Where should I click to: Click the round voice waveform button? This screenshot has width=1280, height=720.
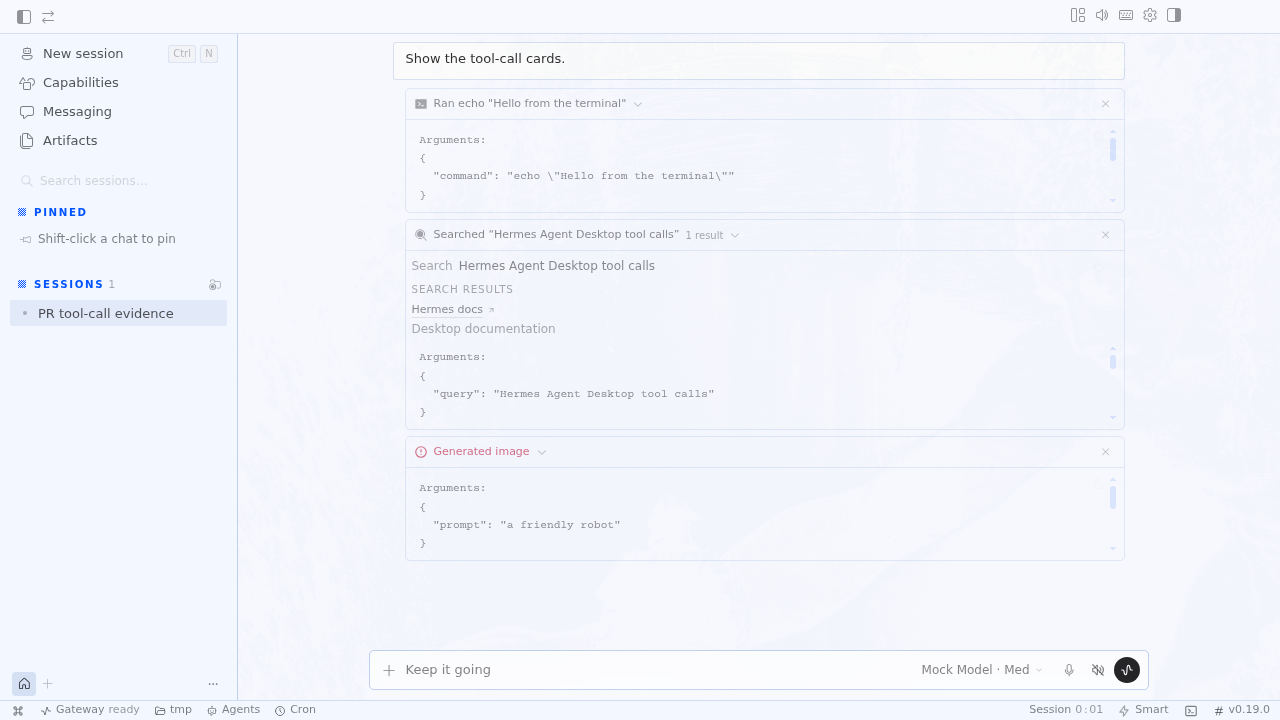[x=1127, y=670]
